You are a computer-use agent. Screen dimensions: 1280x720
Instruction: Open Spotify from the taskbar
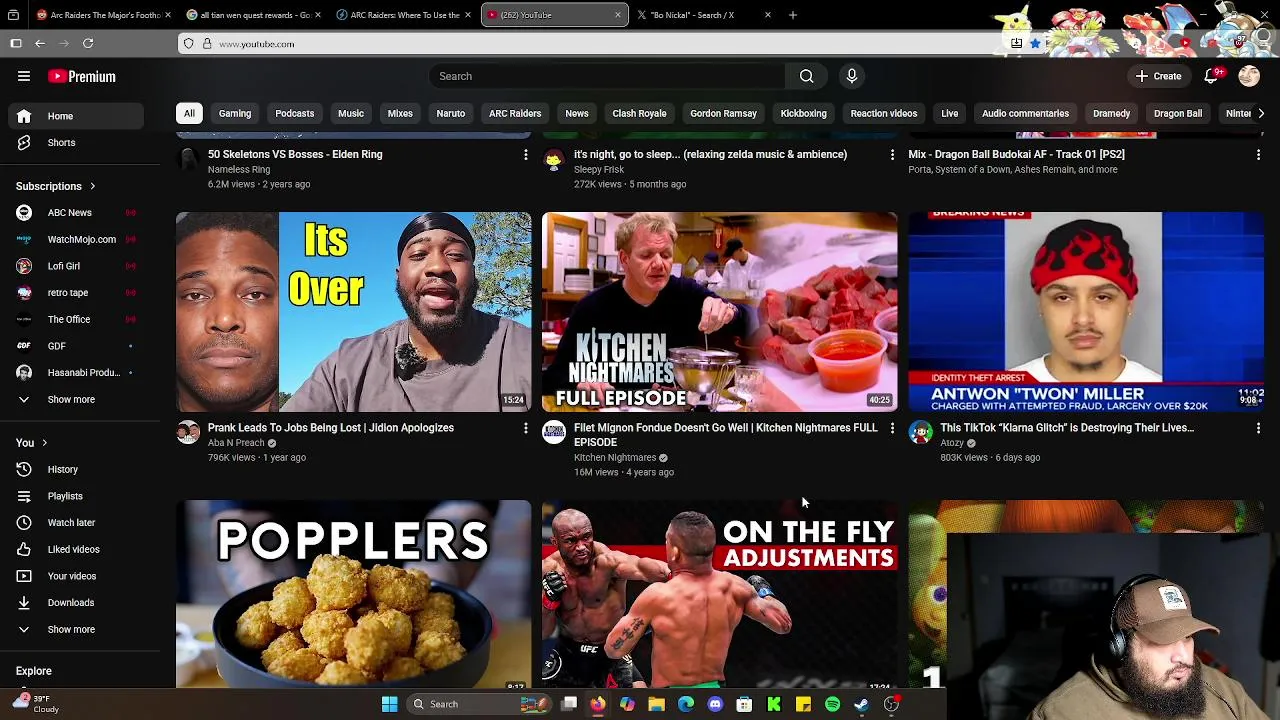[x=832, y=704]
